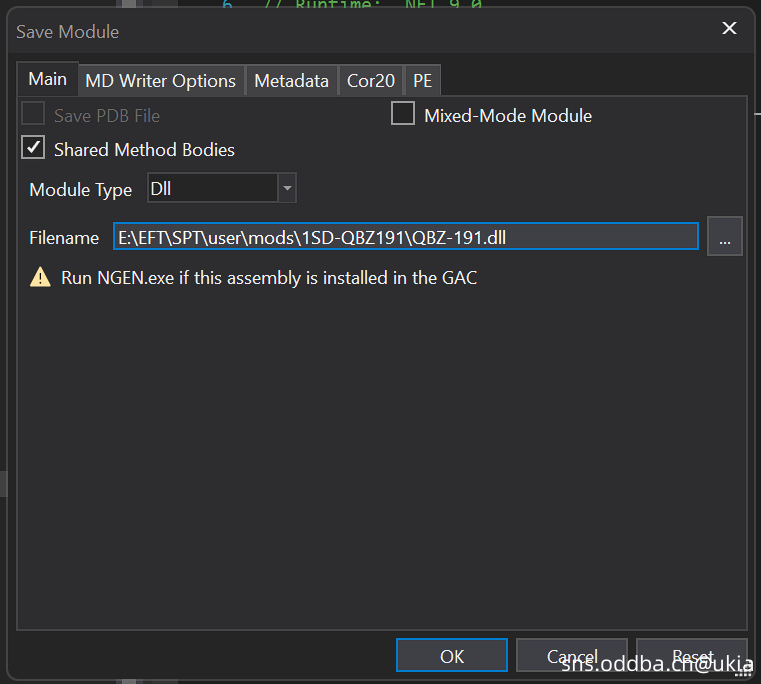This screenshot has height=684, width=761.
Task: Select the Cor20 tab
Action: click(x=371, y=81)
